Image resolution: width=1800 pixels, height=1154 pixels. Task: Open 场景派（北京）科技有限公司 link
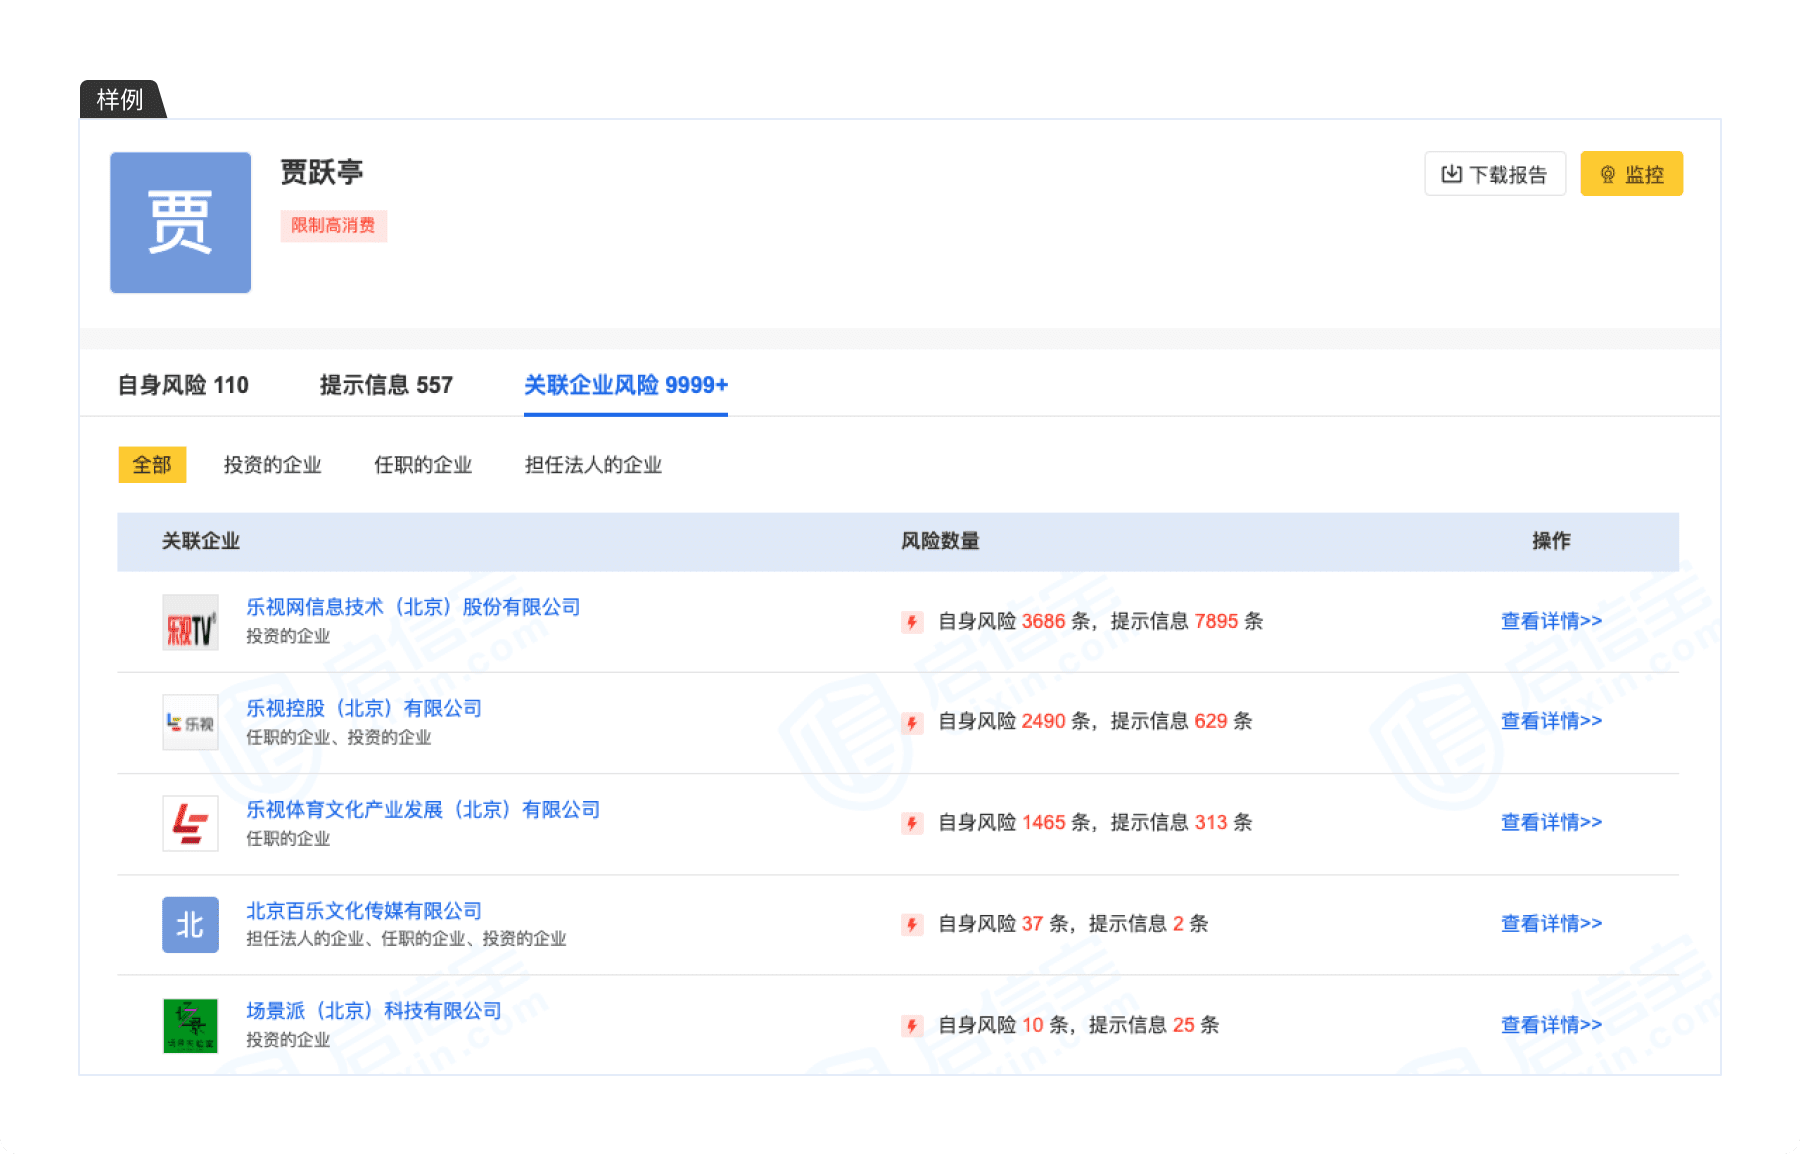374,1010
